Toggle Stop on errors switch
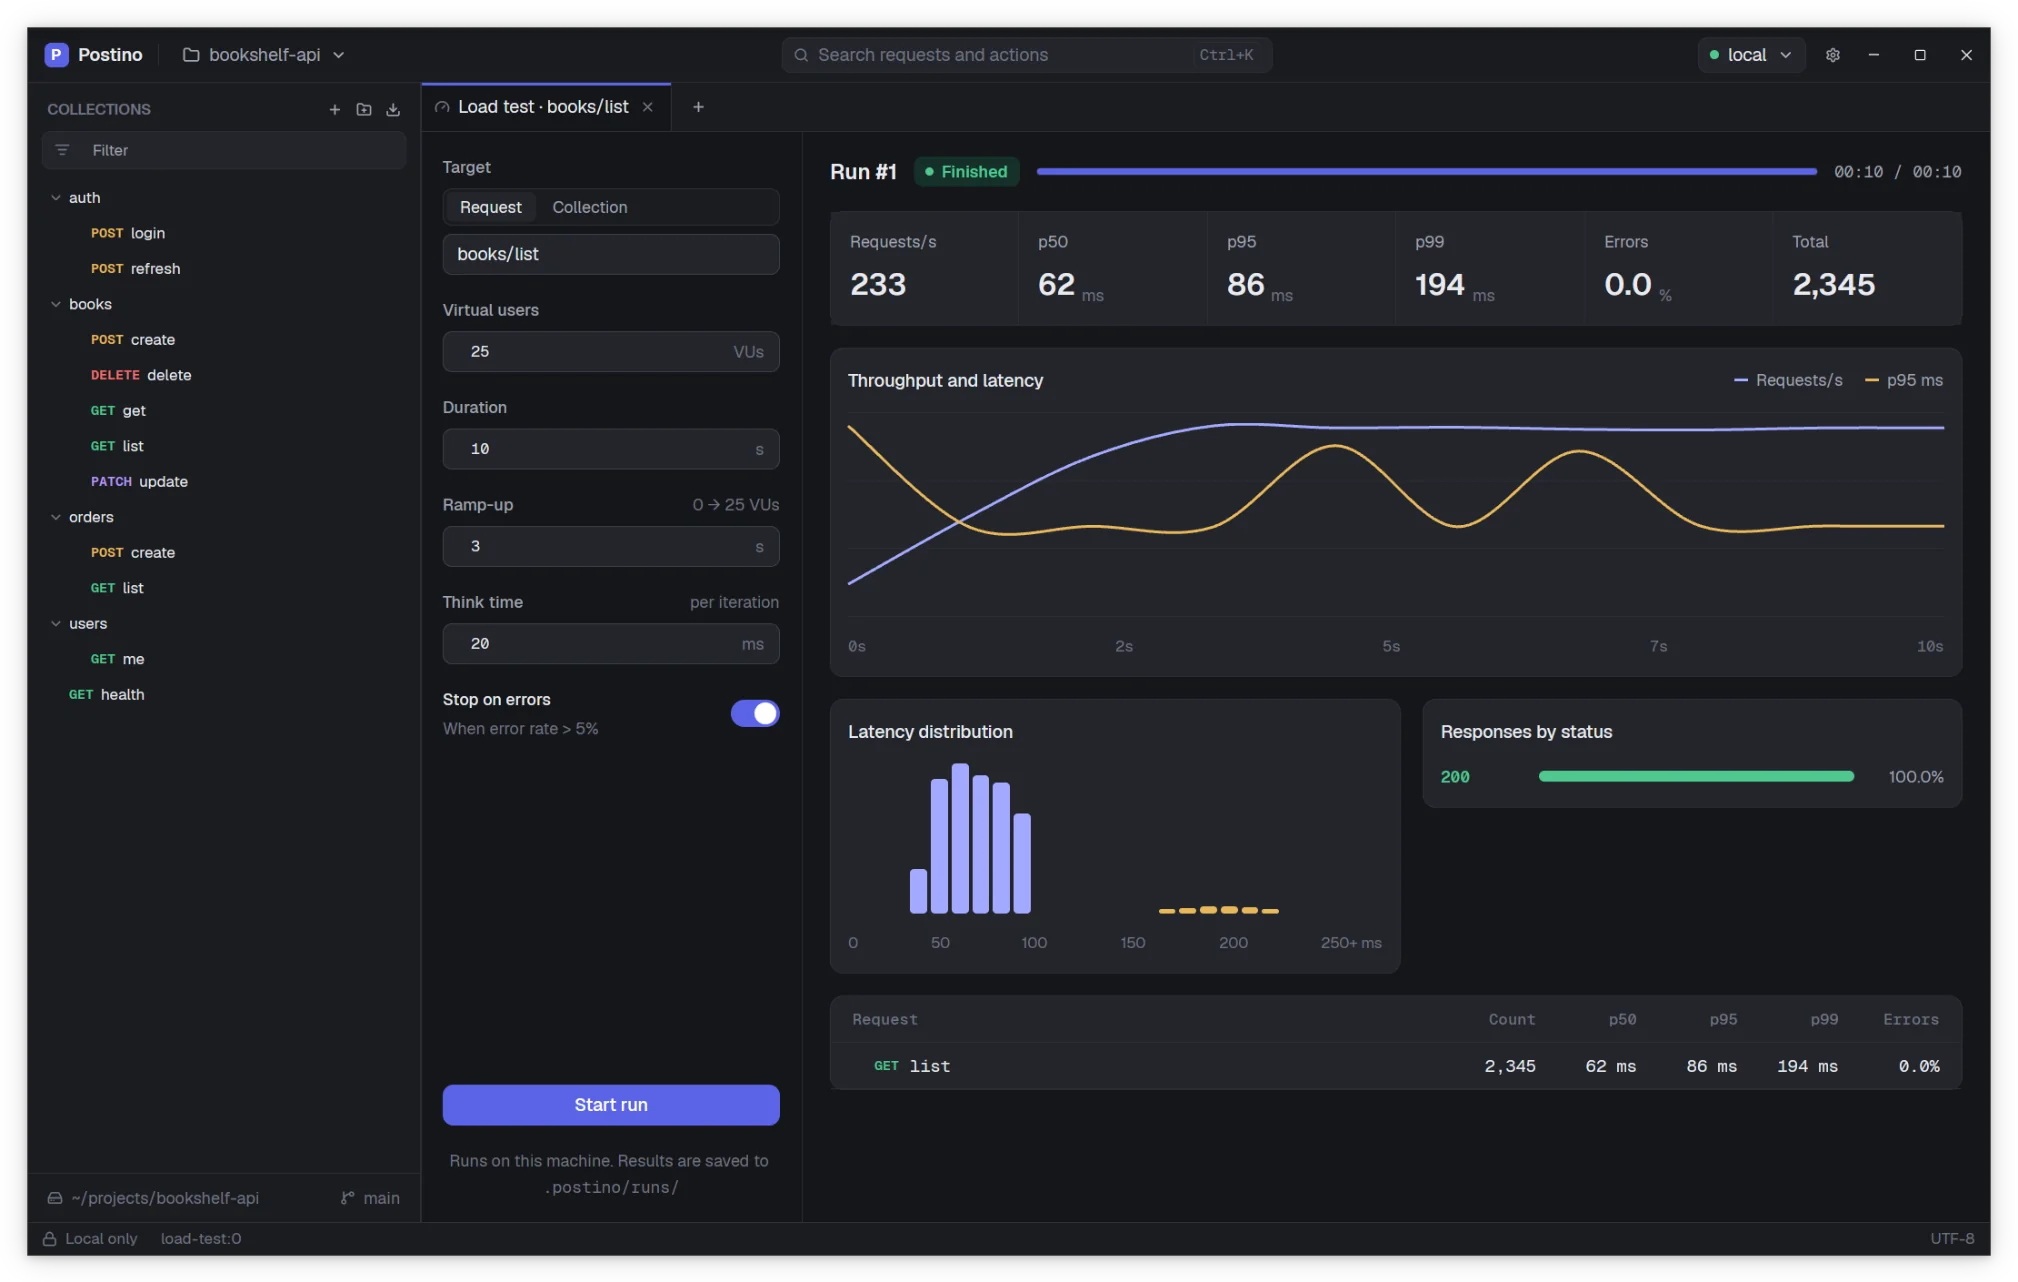 coord(755,713)
